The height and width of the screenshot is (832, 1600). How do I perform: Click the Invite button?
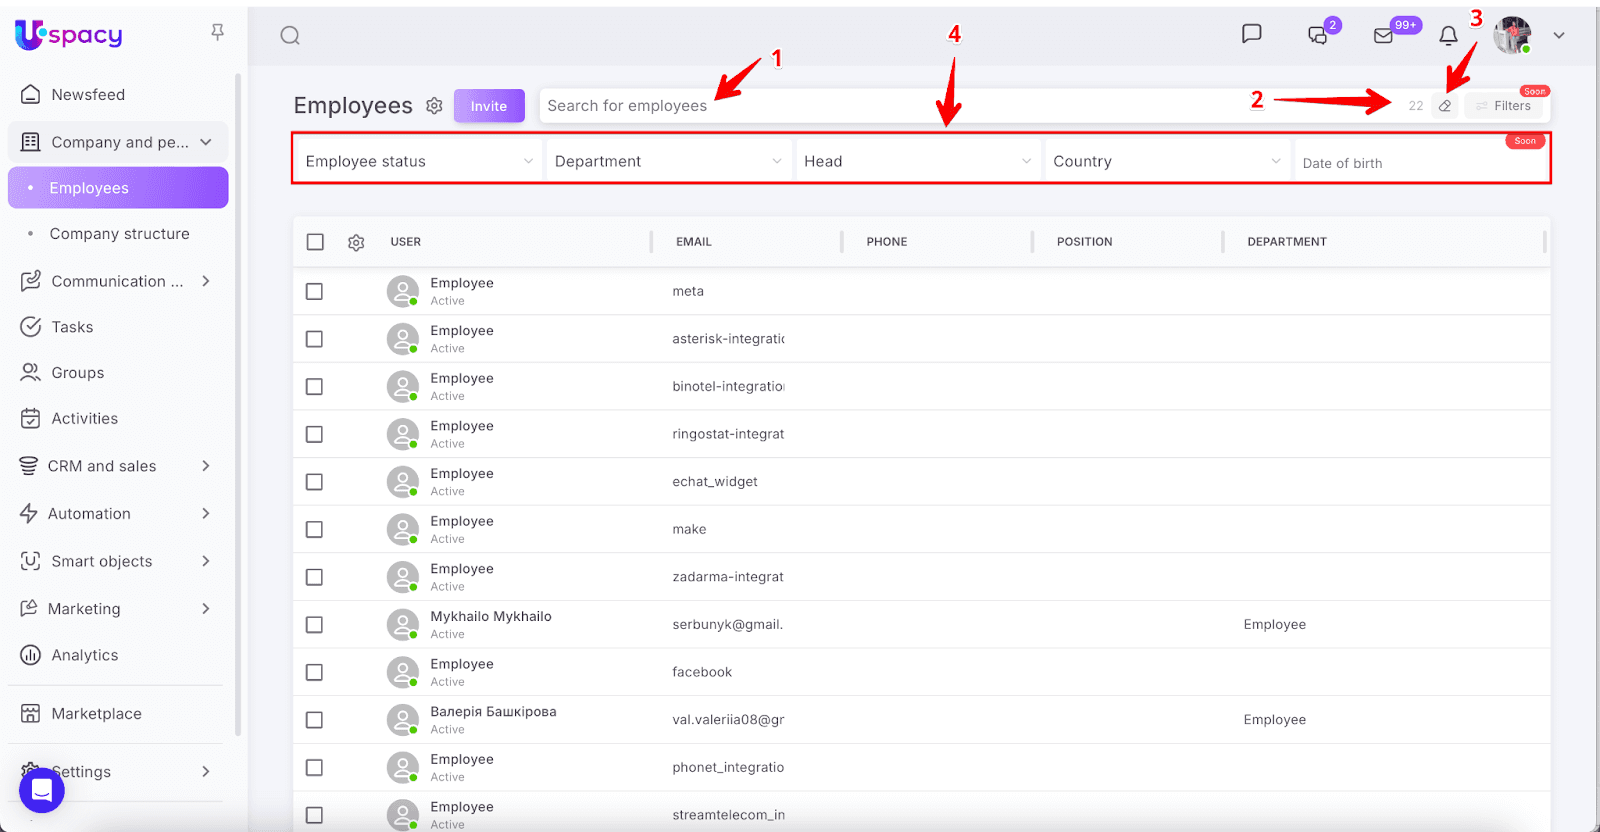point(489,106)
